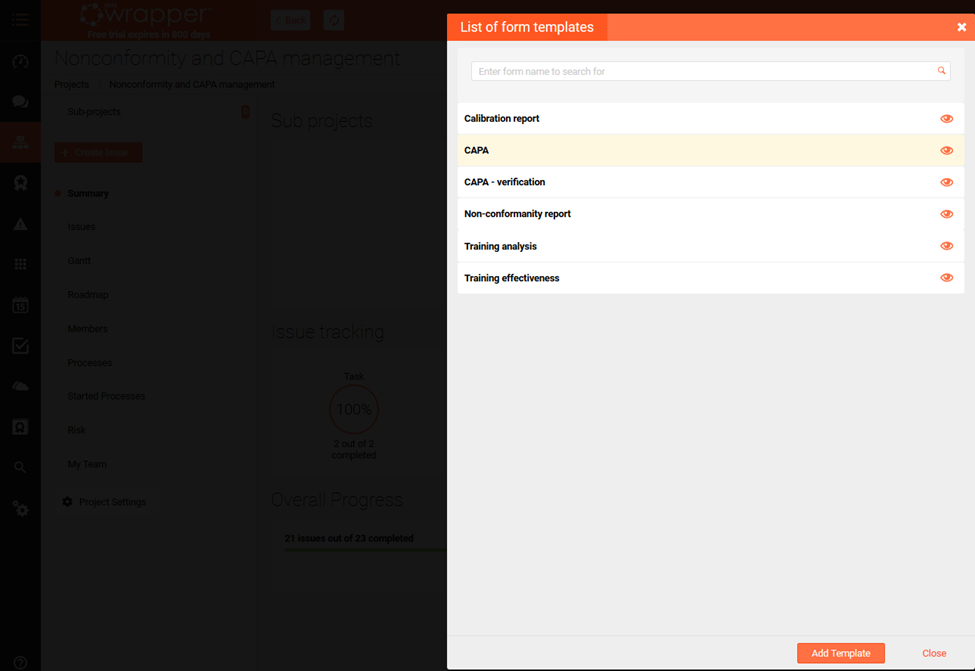
Task: Click the Nonconformity and CAPA management breadcrumb
Action: (x=192, y=85)
